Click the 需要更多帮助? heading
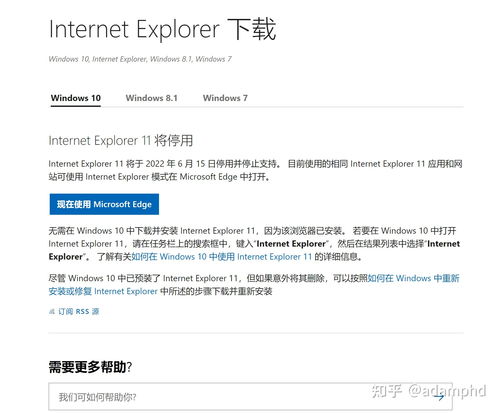 [x=90, y=367]
